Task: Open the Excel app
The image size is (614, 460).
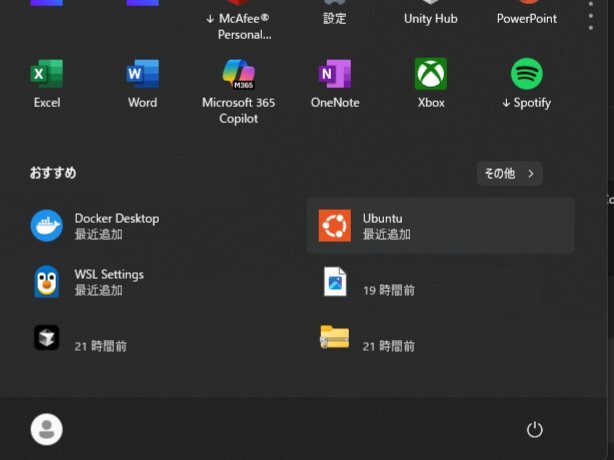Action: pyautogui.click(x=47, y=84)
